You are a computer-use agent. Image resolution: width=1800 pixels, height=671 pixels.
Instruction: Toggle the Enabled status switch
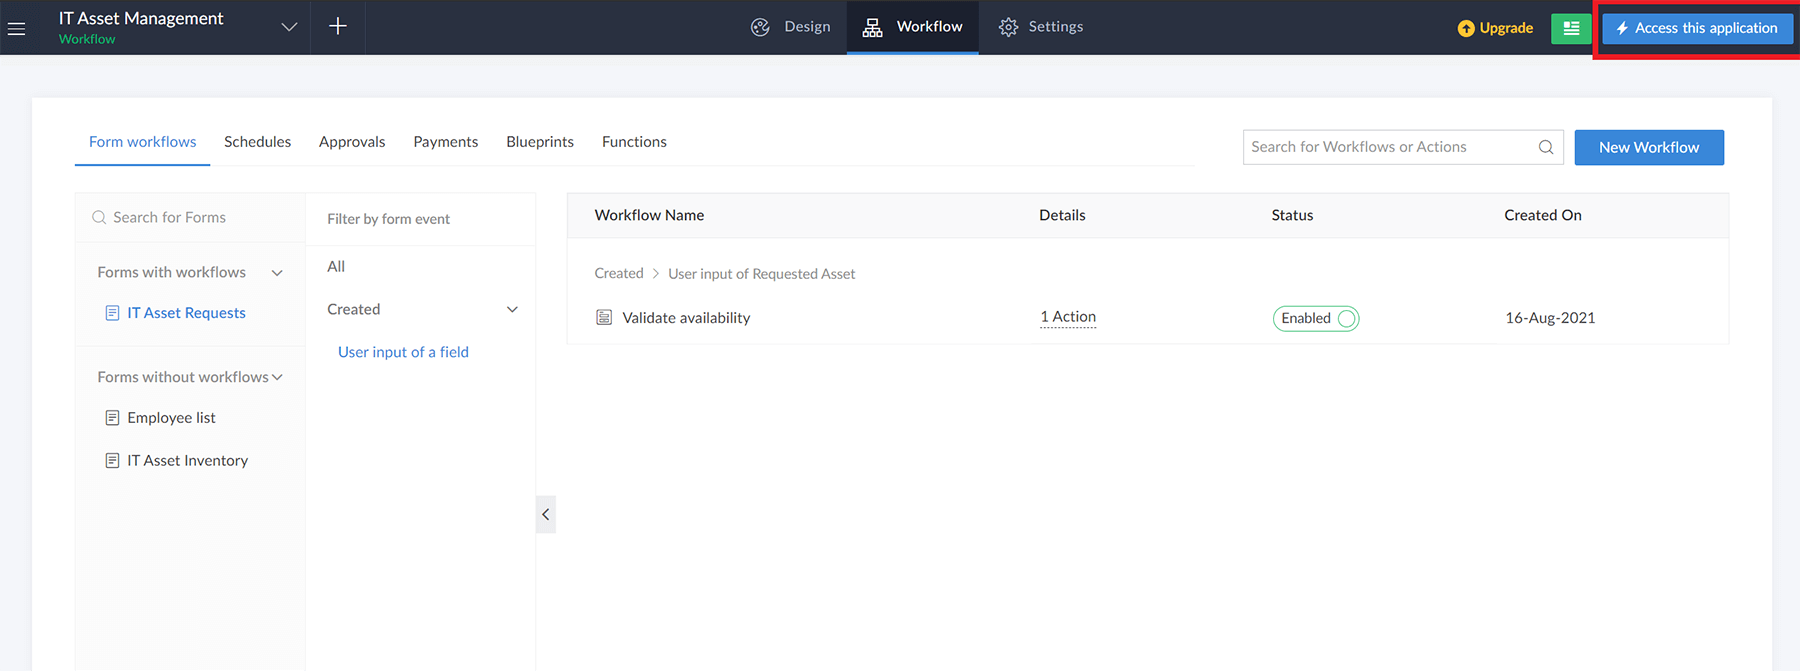(x=1346, y=319)
